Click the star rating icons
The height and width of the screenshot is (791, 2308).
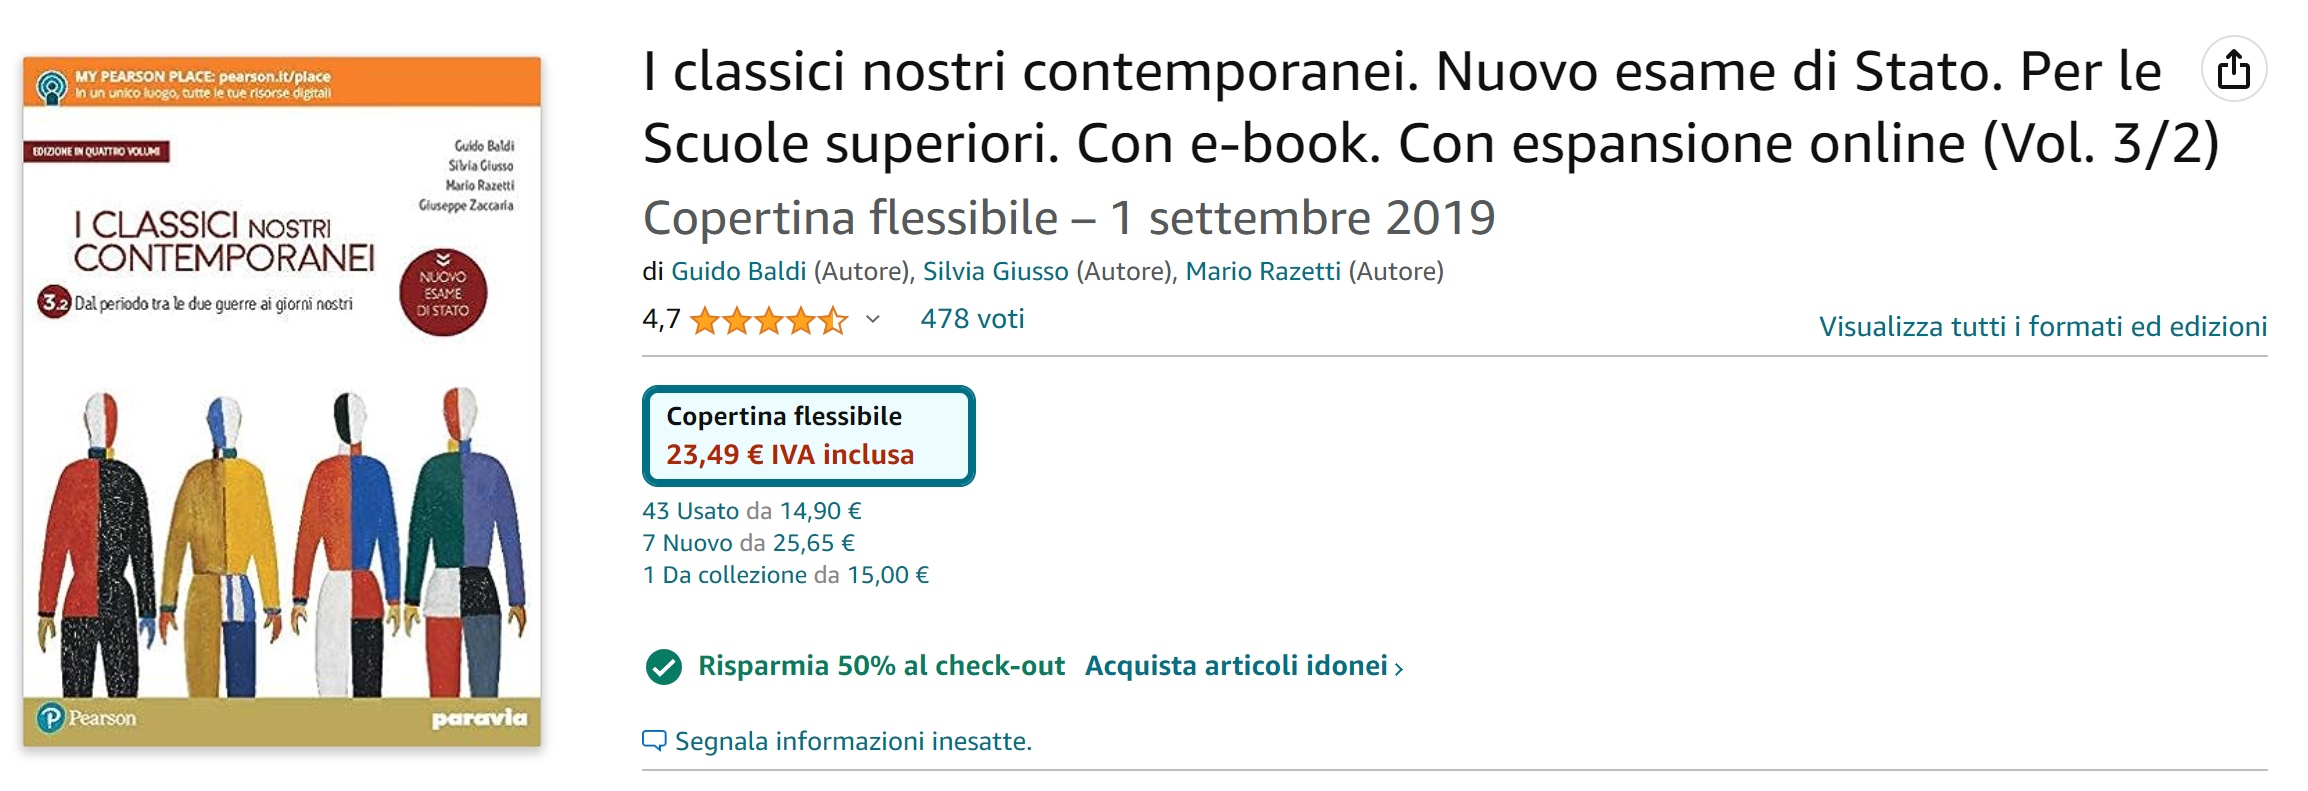(x=768, y=320)
